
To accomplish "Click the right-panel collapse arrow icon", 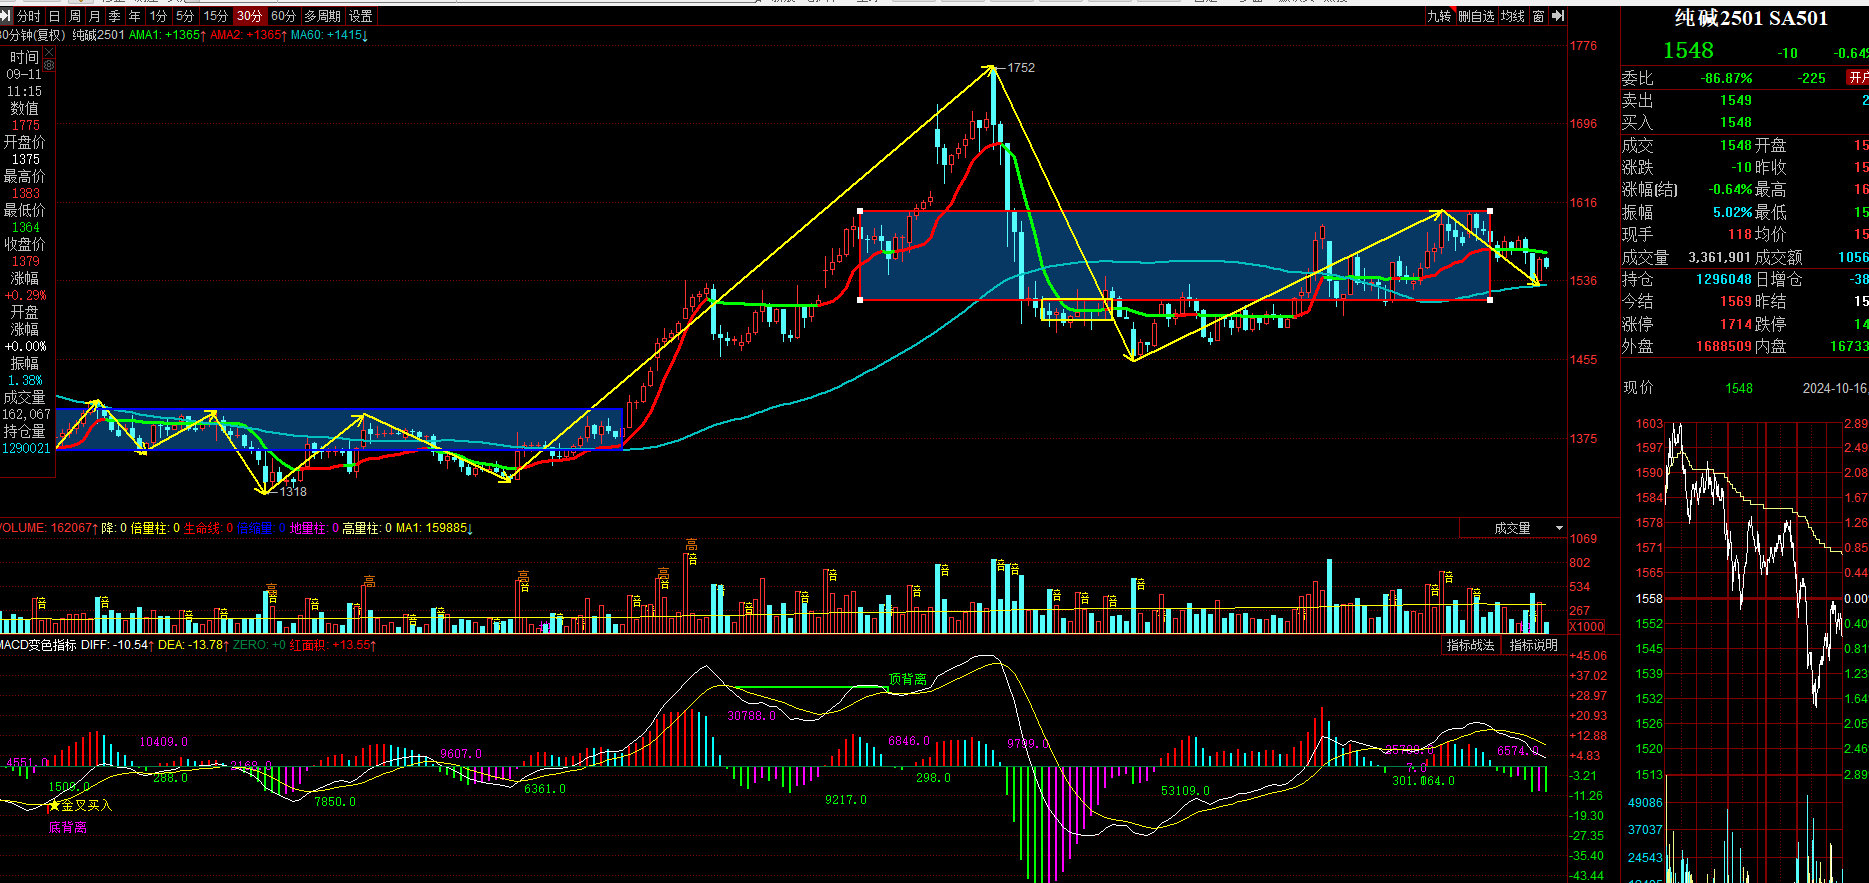I will (1557, 16).
